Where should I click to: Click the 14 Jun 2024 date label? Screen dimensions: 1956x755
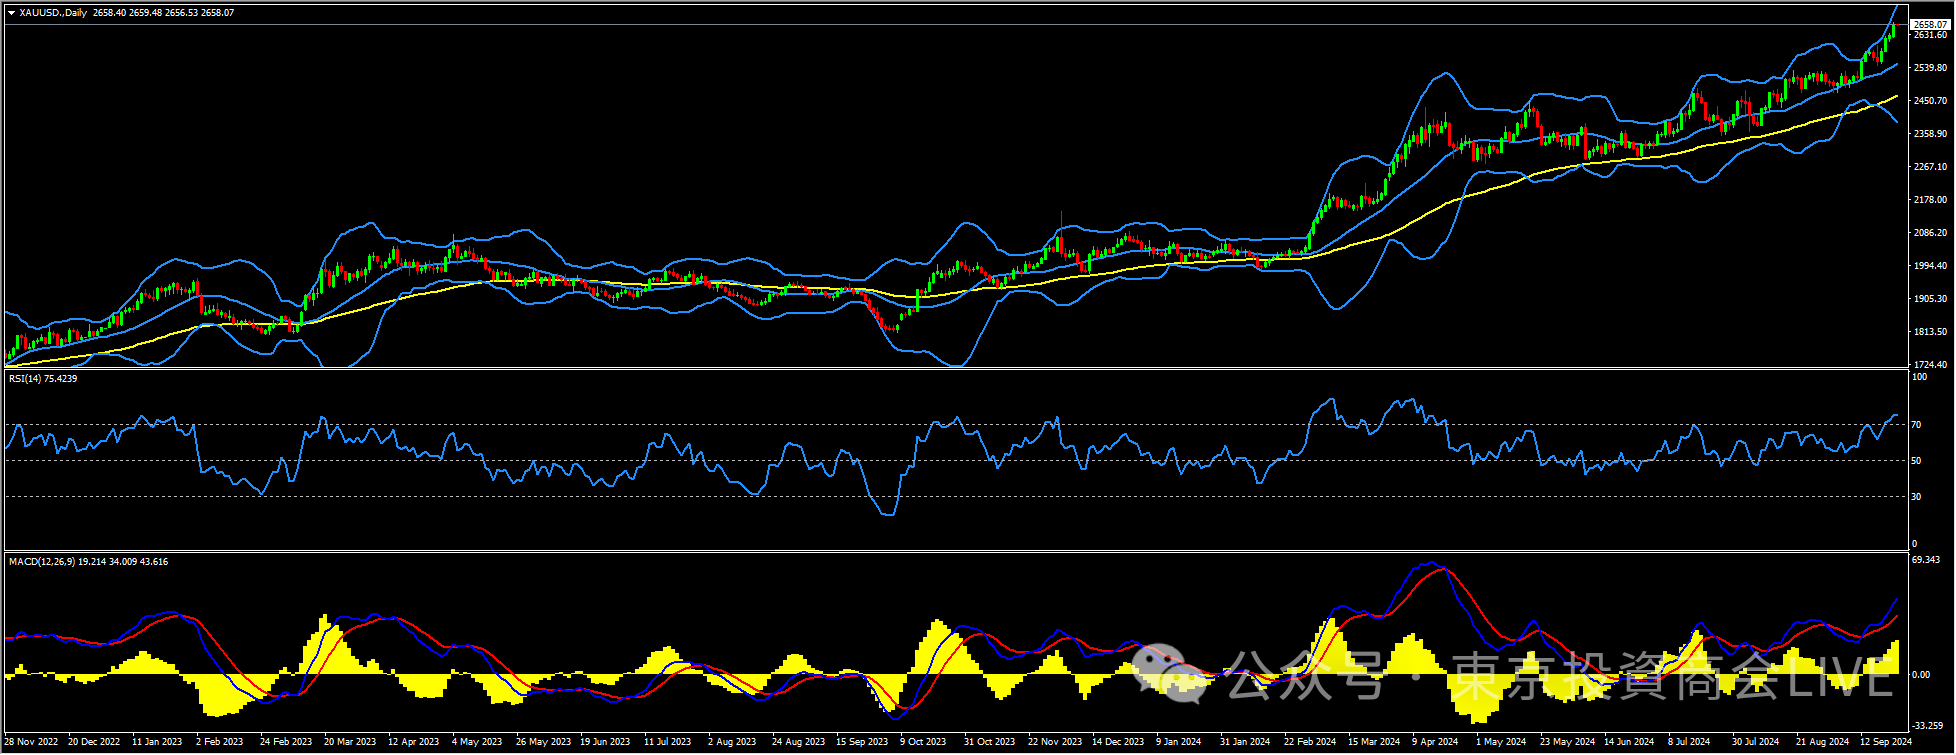tap(1630, 742)
